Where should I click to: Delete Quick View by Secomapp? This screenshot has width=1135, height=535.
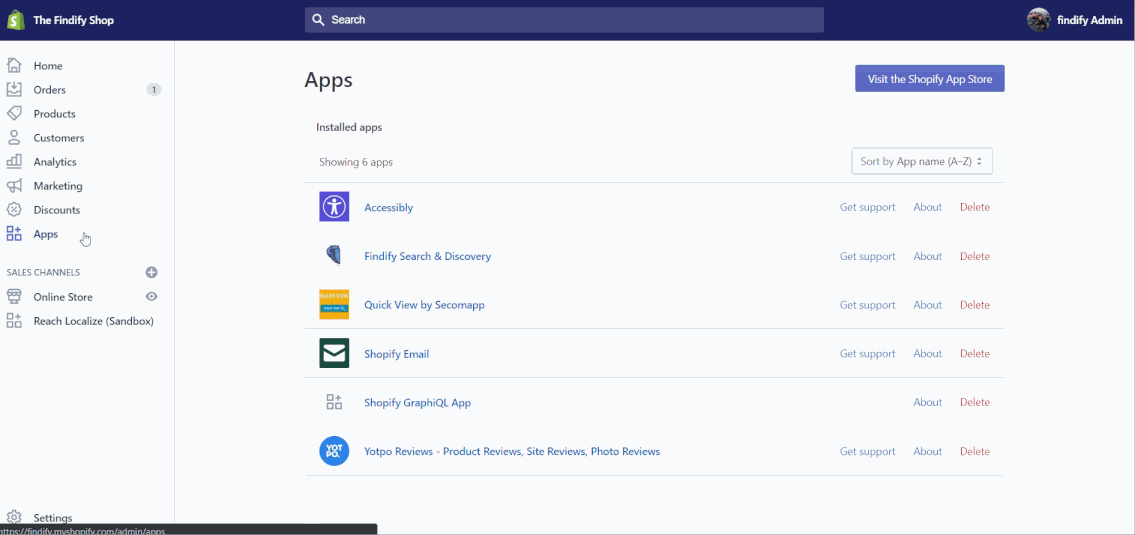(974, 305)
